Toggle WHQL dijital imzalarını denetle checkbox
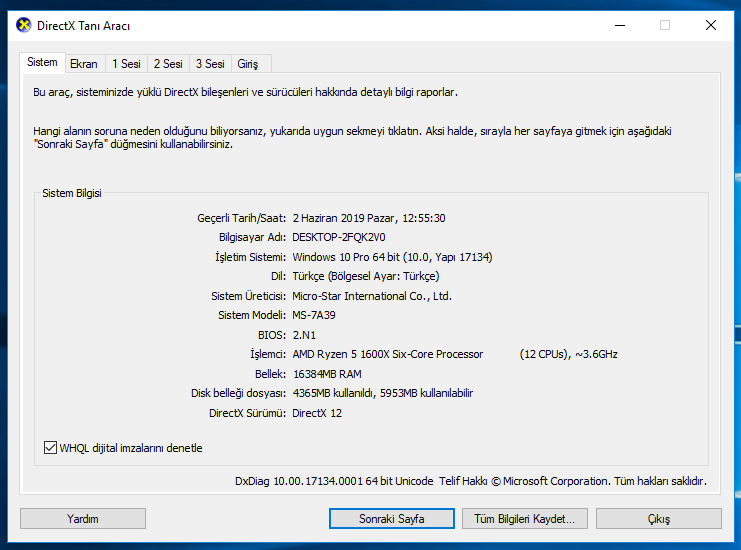This screenshot has height=550, width=741. coord(50,447)
